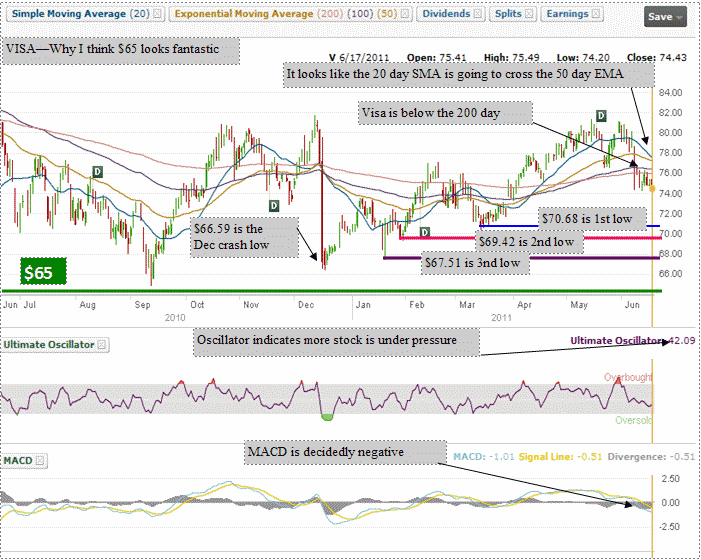Click the dividend D marker near November 2010
The height and width of the screenshot is (560, 701).
click(x=274, y=206)
